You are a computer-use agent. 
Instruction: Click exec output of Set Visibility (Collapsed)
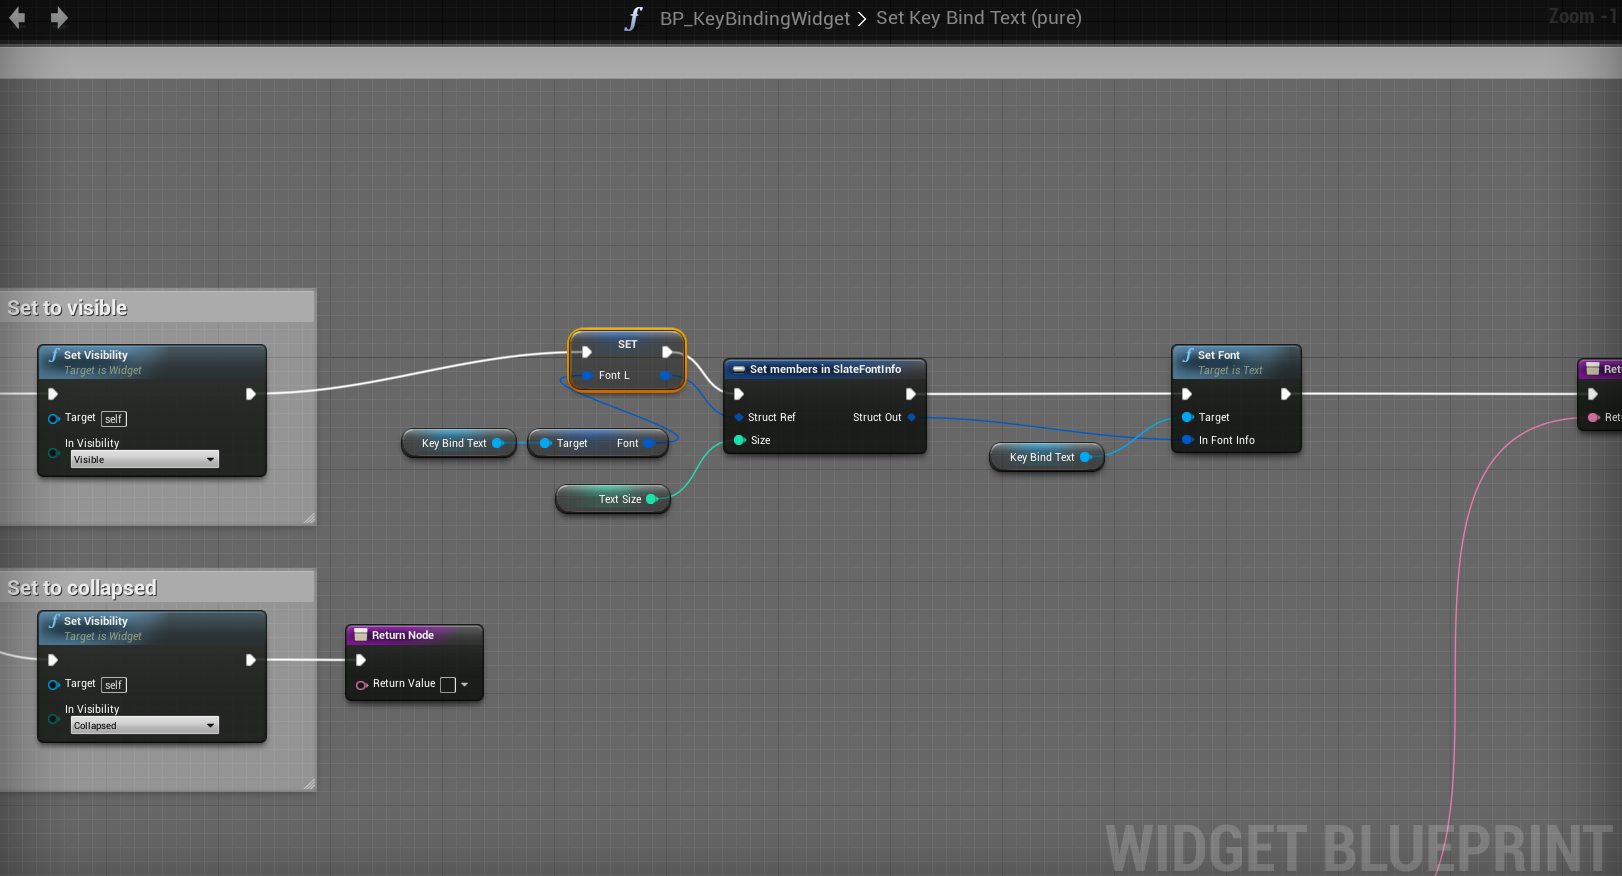pos(251,660)
